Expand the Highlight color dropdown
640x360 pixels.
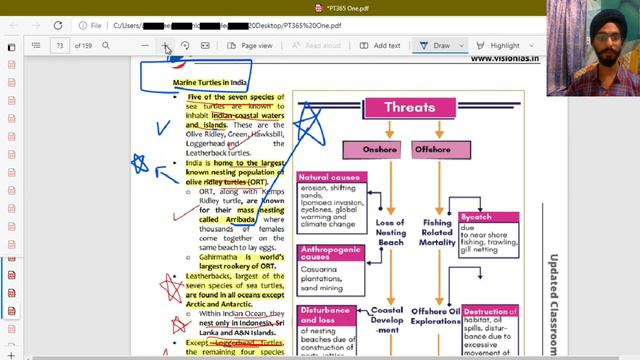tap(531, 46)
